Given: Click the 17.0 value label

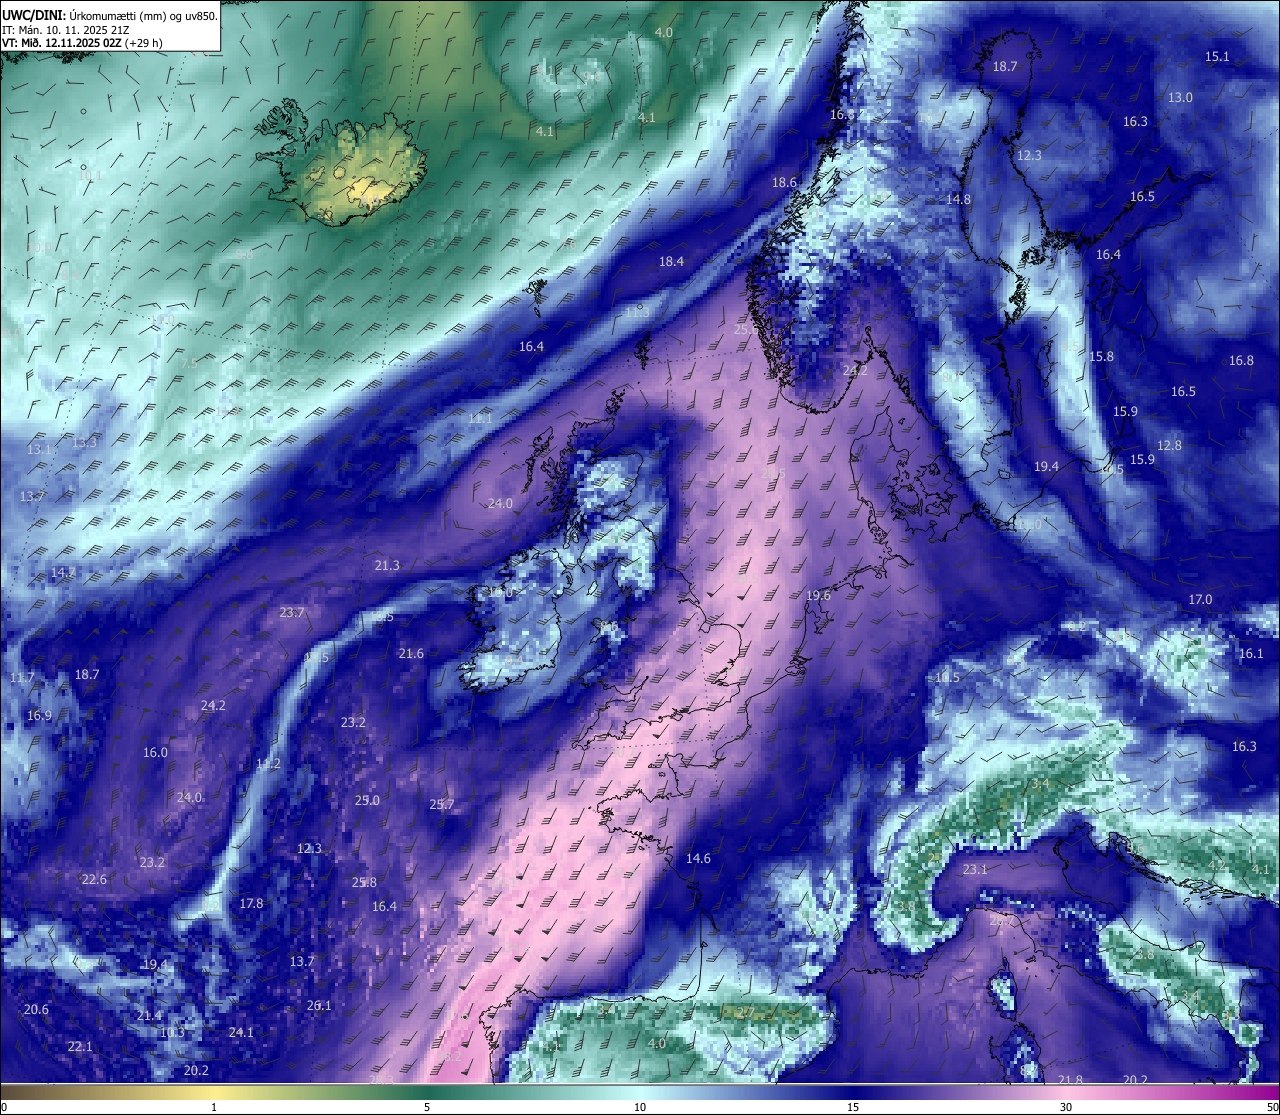Looking at the screenshot, I should [x=1200, y=600].
